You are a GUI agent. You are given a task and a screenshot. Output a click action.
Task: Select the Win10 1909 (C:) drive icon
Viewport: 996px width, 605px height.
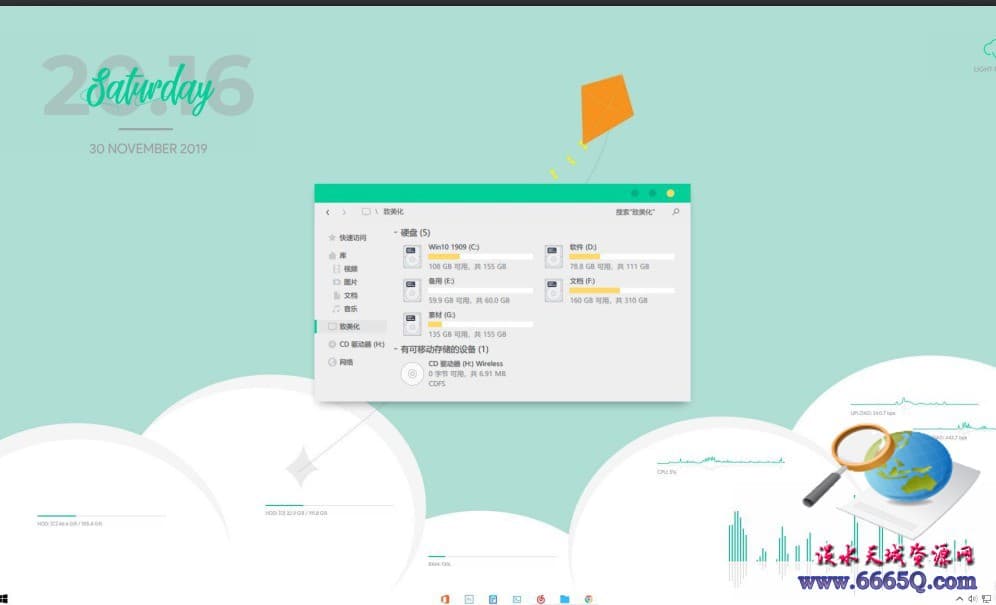(412, 257)
